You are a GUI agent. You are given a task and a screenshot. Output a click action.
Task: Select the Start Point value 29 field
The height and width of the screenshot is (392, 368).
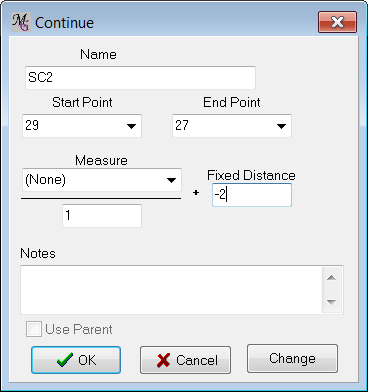[82, 126]
